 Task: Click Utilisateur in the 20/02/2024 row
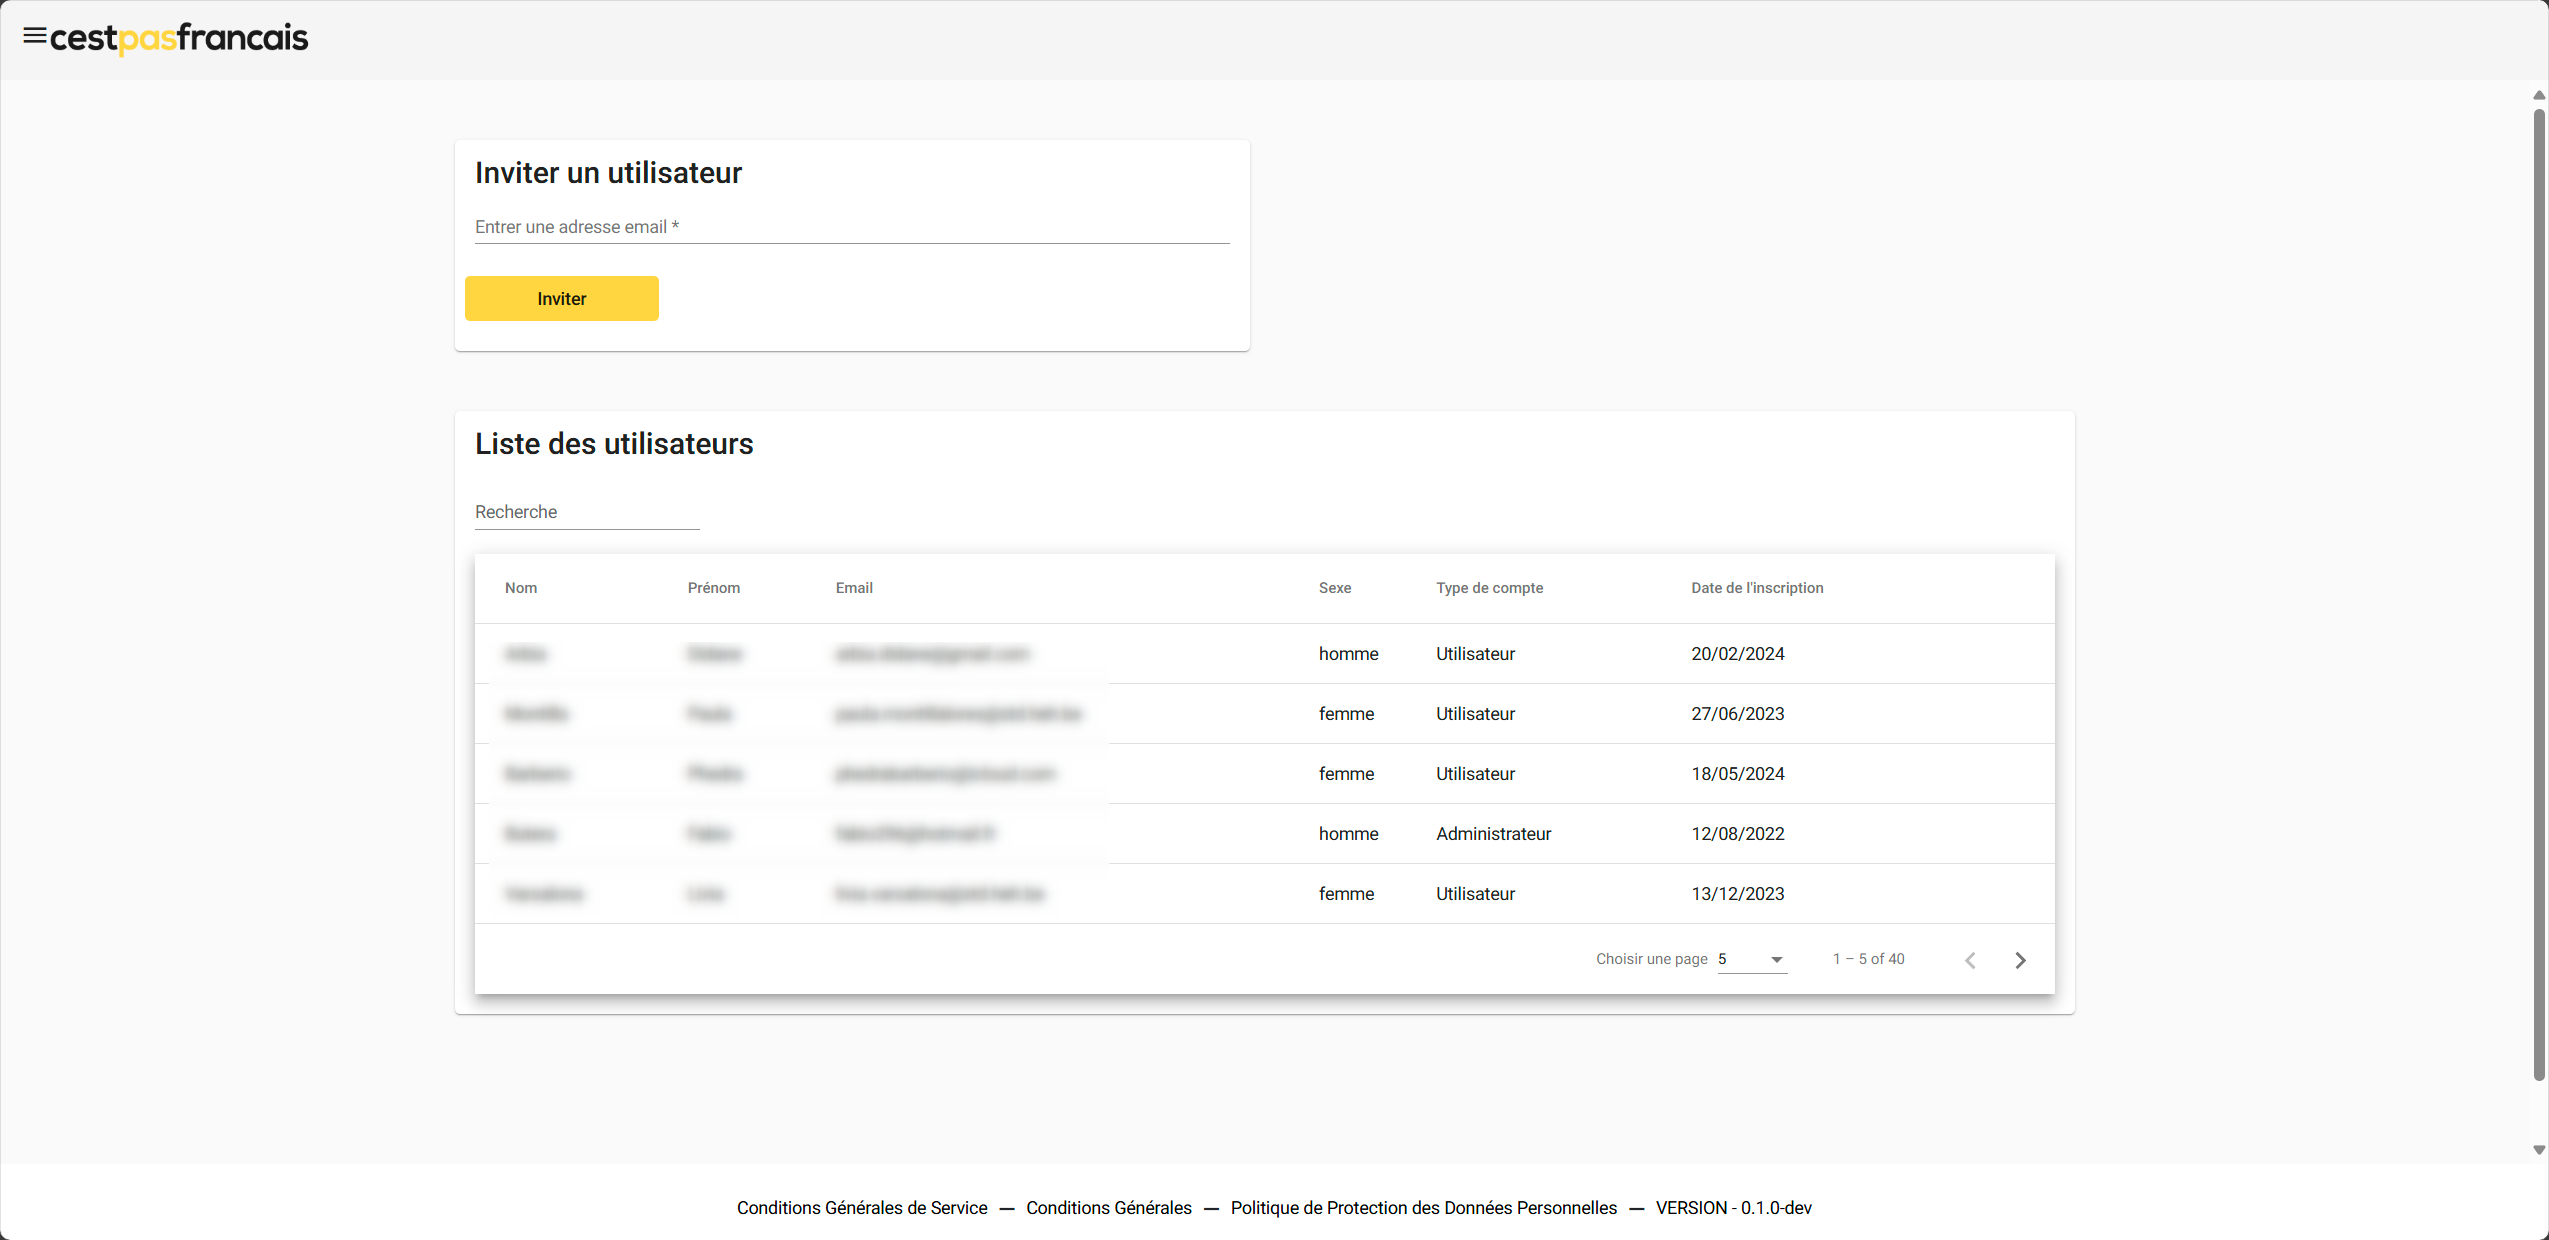1476,654
